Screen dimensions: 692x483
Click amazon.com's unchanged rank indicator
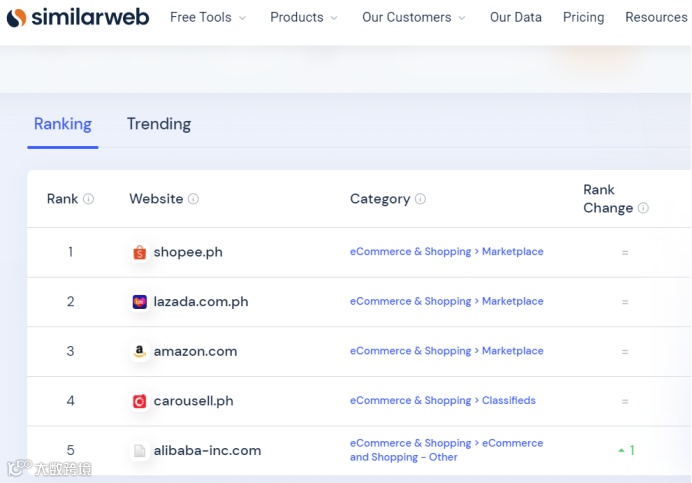tap(625, 352)
